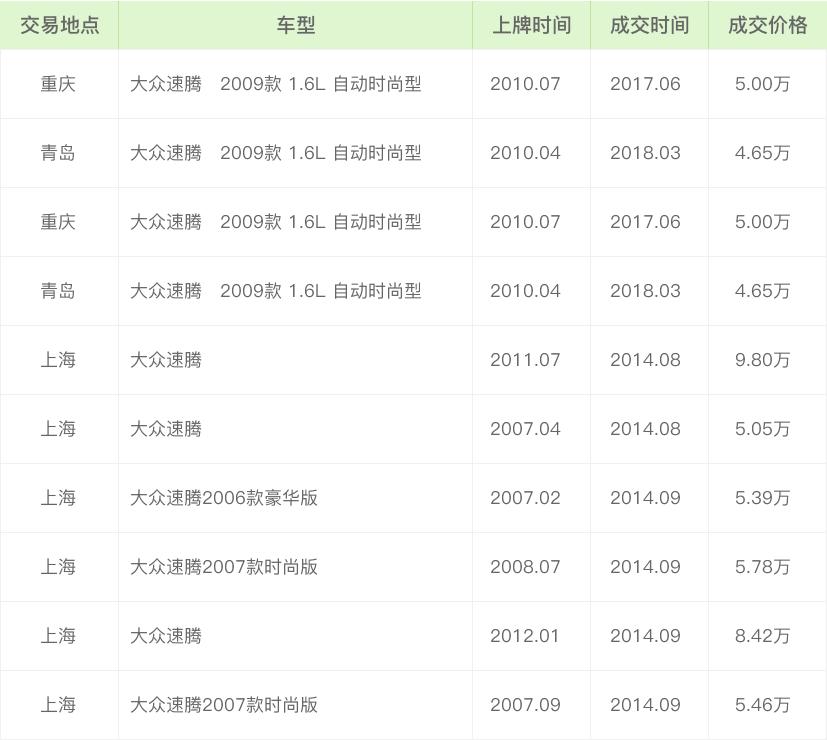Select 5.00万 in the topmost data row
Screen dimensions: 827x740
click(x=762, y=84)
